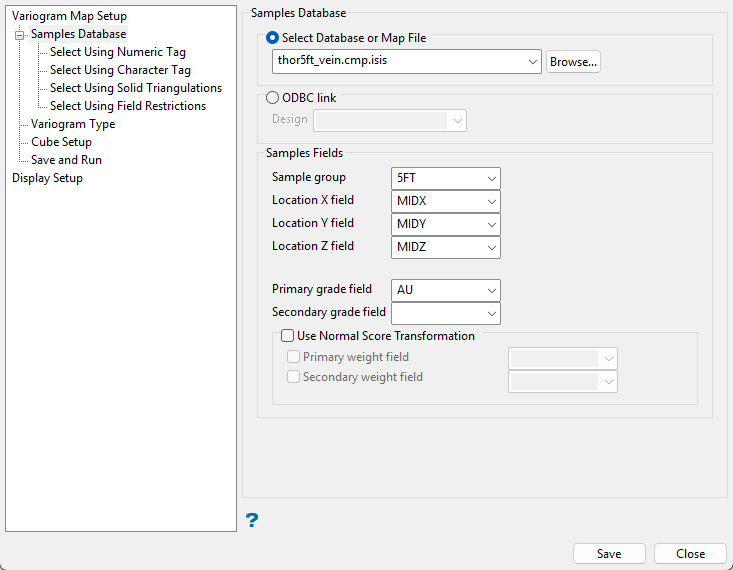
Task: Open the Sample group dropdown
Action: (x=490, y=178)
